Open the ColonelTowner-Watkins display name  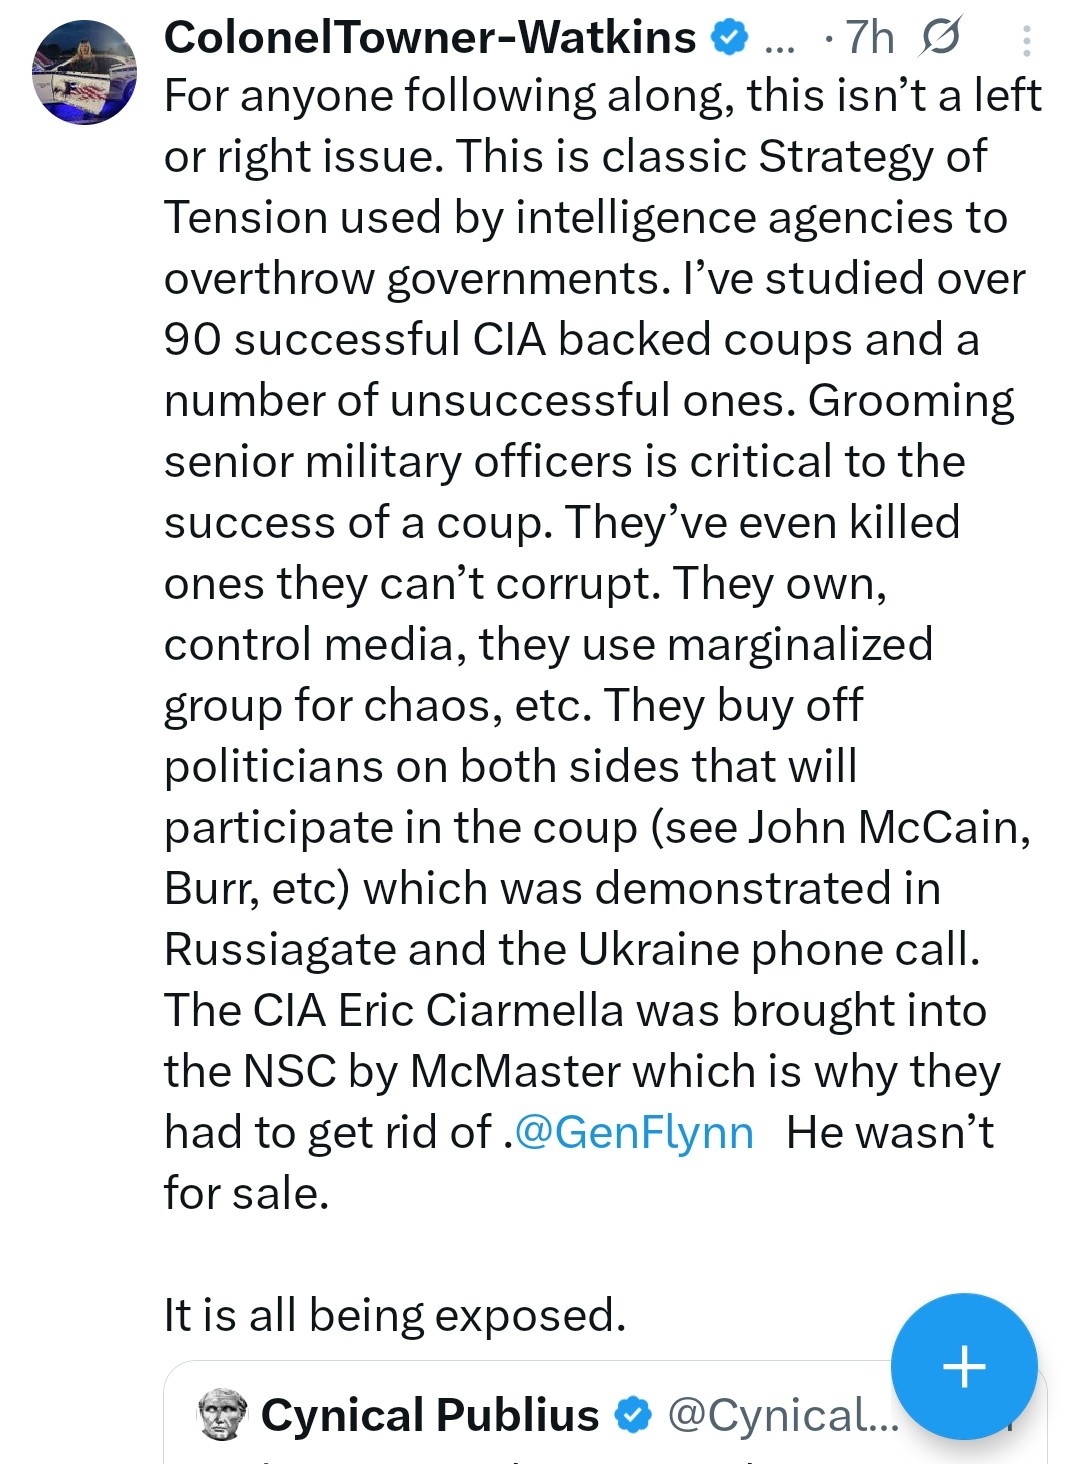(x=430, y=38)
